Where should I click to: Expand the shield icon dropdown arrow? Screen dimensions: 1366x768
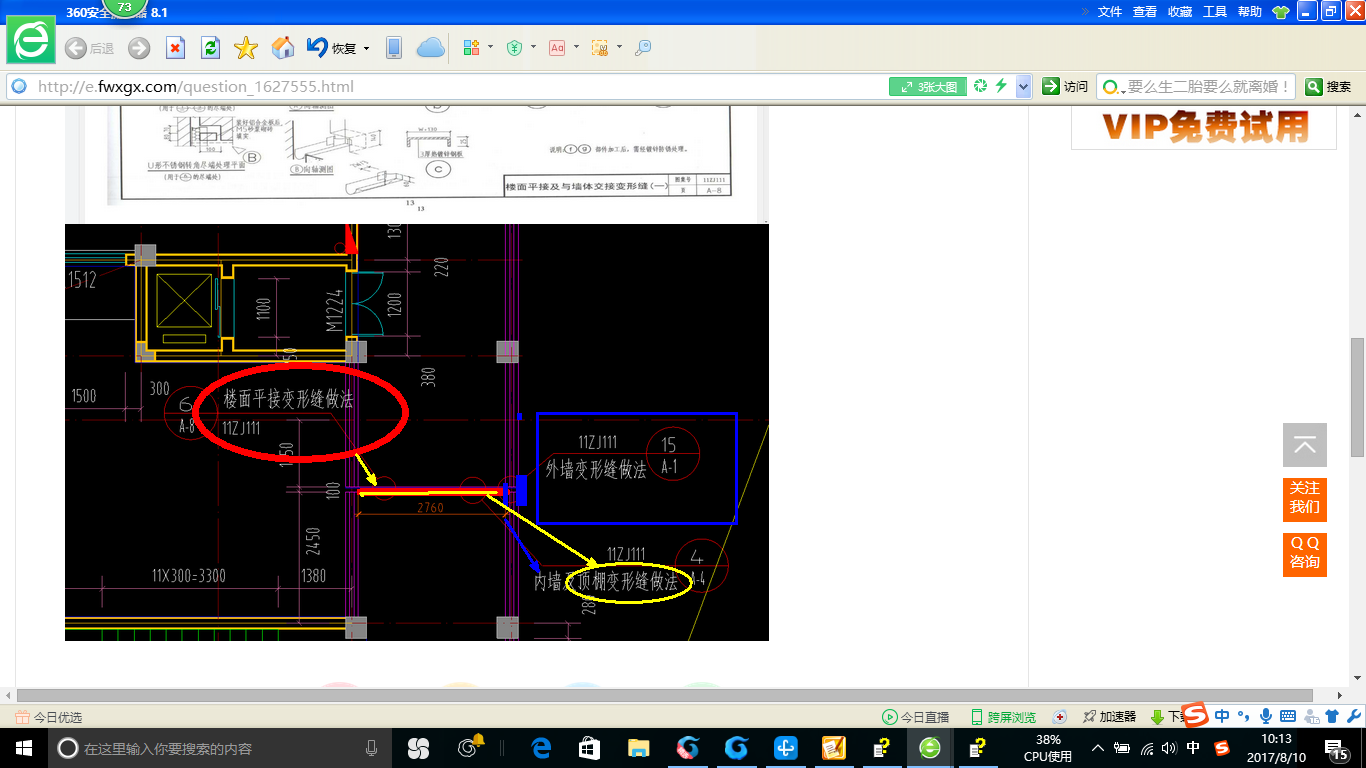[533, 47]
